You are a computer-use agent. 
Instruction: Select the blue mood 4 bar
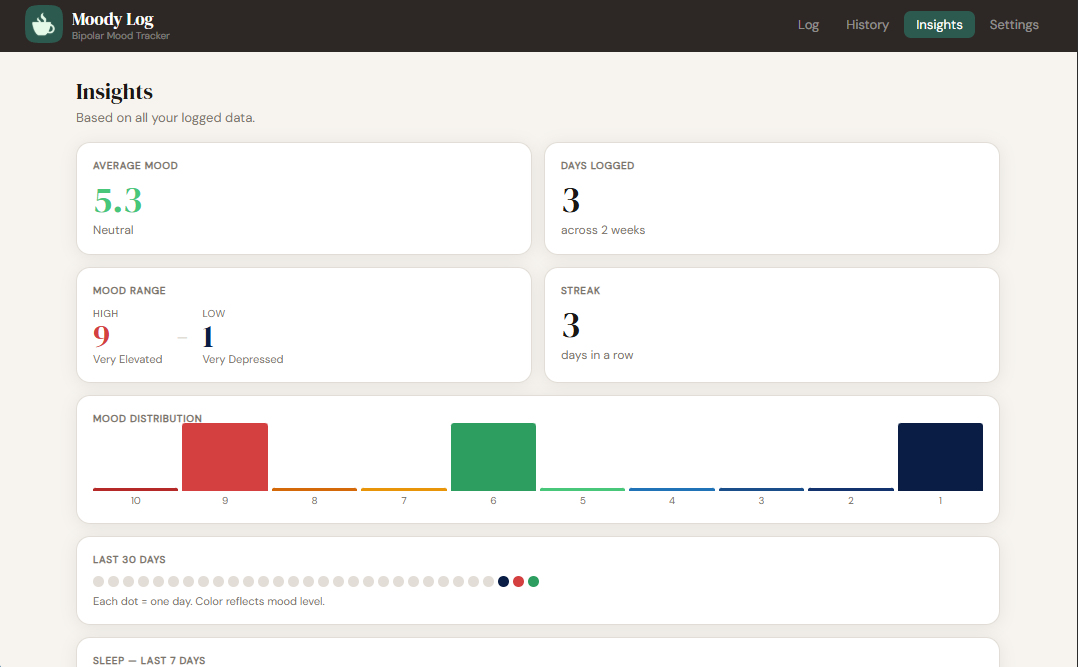(671, 488)
